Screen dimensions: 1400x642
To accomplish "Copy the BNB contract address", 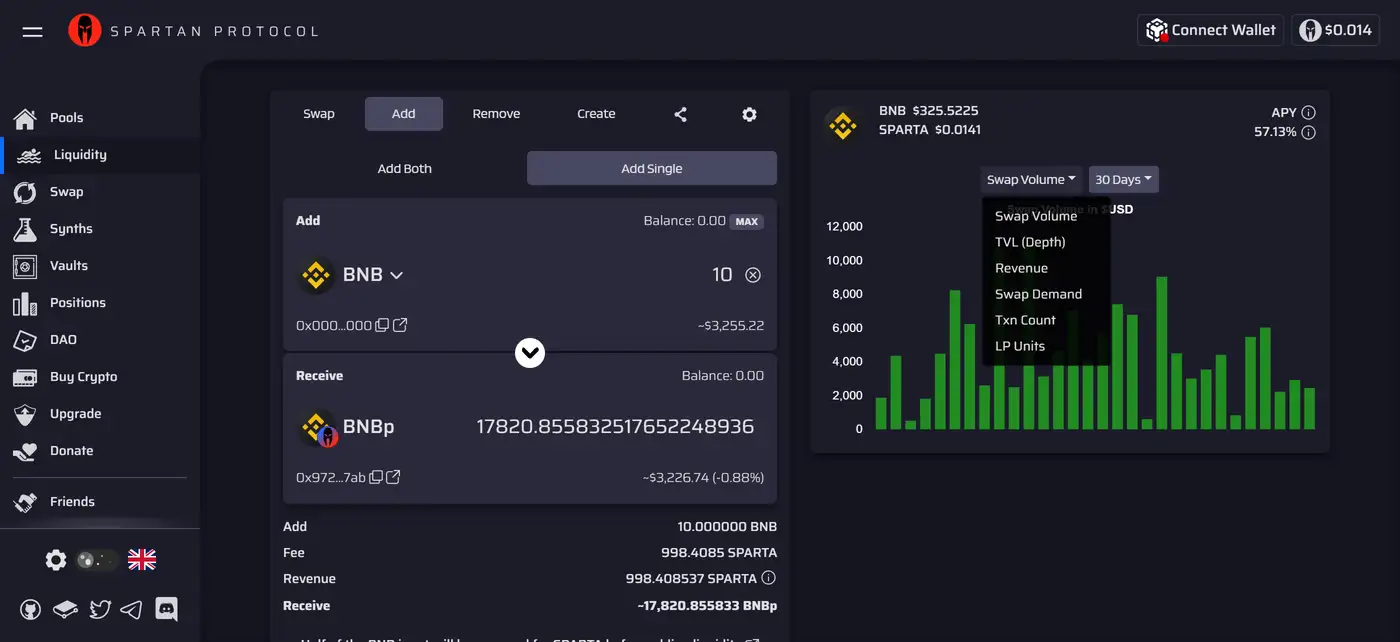I will (381, 325).
